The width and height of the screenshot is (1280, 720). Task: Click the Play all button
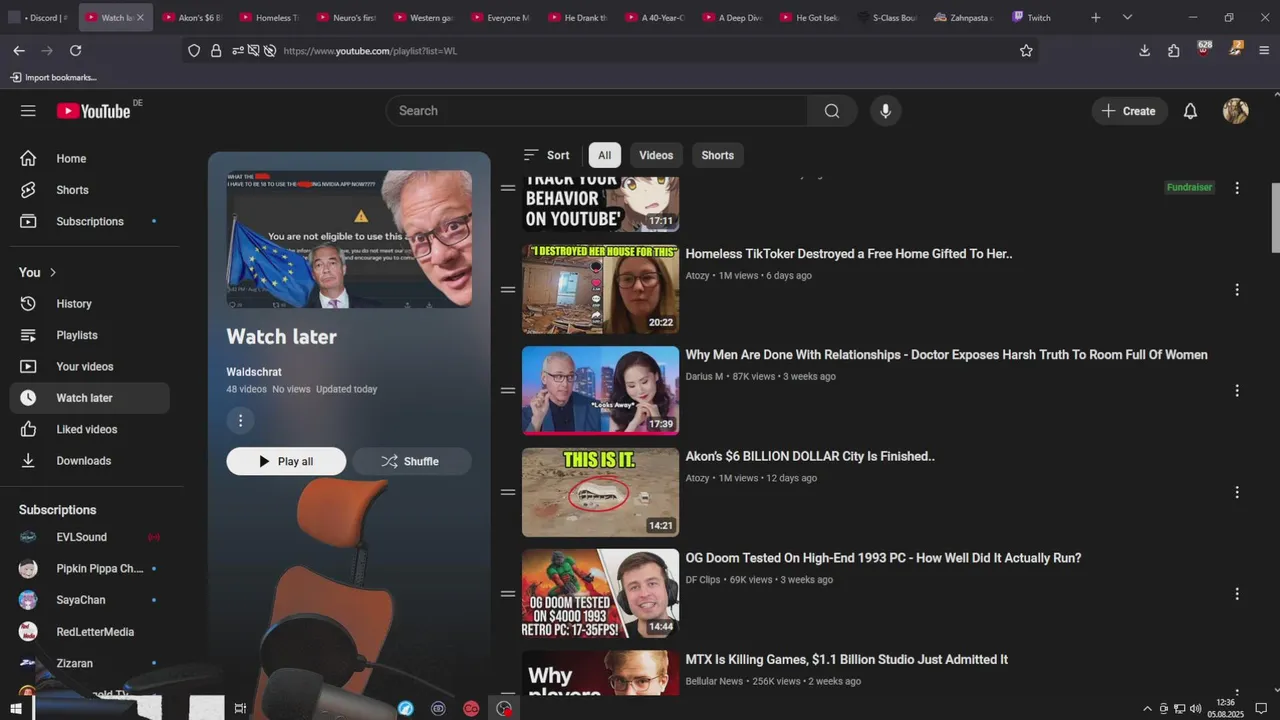[x=286, y=461]
